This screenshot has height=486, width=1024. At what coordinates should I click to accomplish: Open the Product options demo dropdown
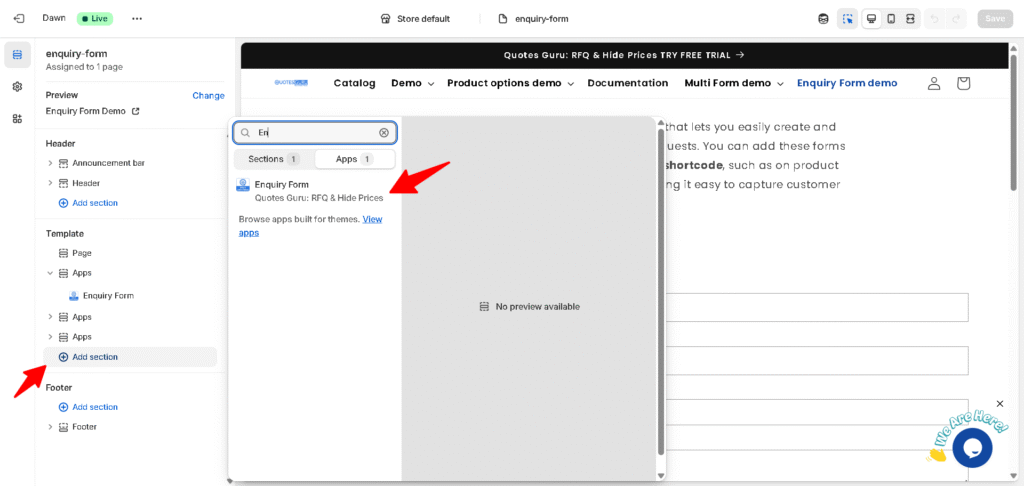(510, 83)
